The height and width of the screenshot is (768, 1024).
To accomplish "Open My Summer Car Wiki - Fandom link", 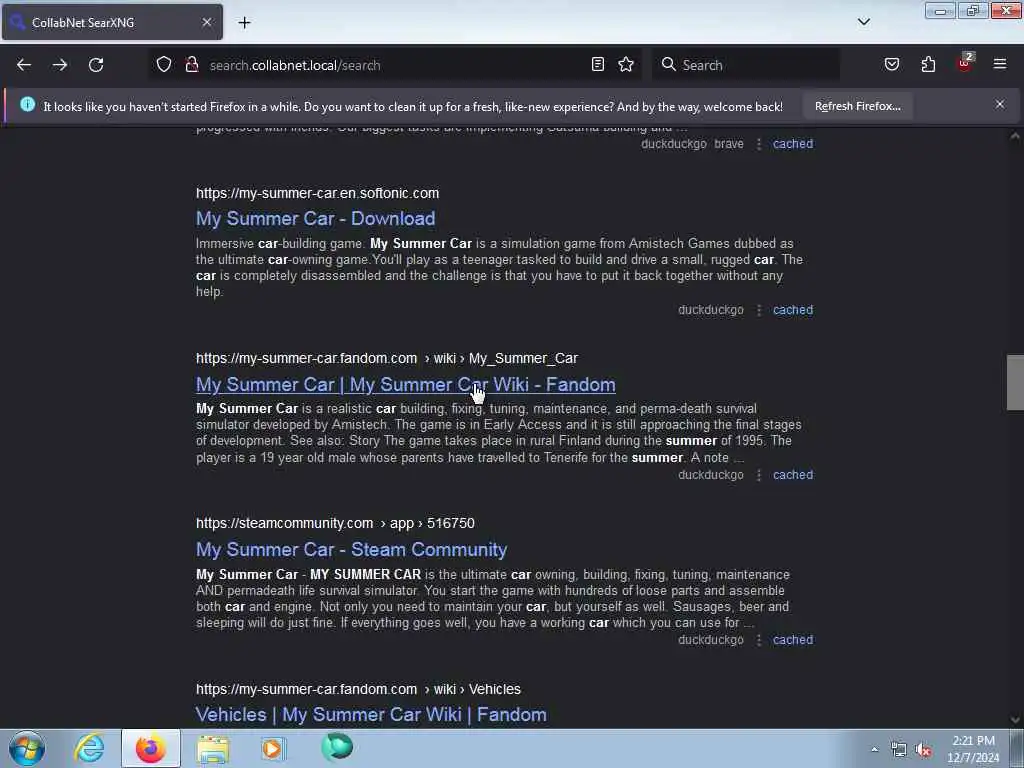I will tap(406, 385).
